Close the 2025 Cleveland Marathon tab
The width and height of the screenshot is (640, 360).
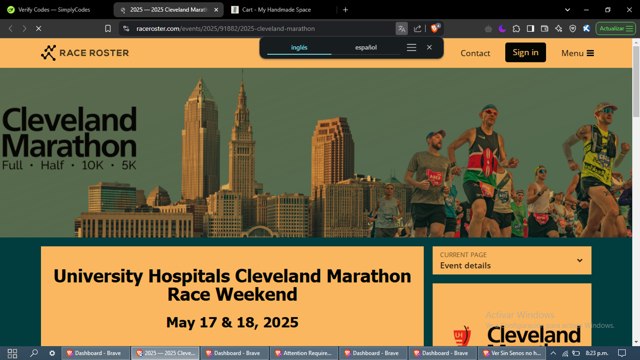216,9
